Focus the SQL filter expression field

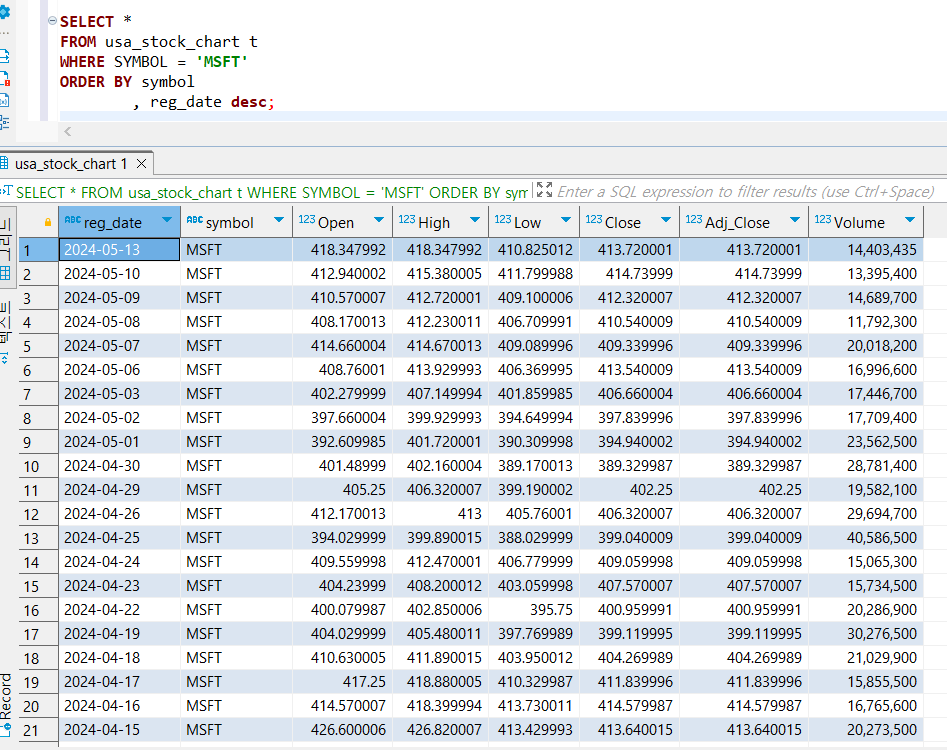tap(745, 192)
